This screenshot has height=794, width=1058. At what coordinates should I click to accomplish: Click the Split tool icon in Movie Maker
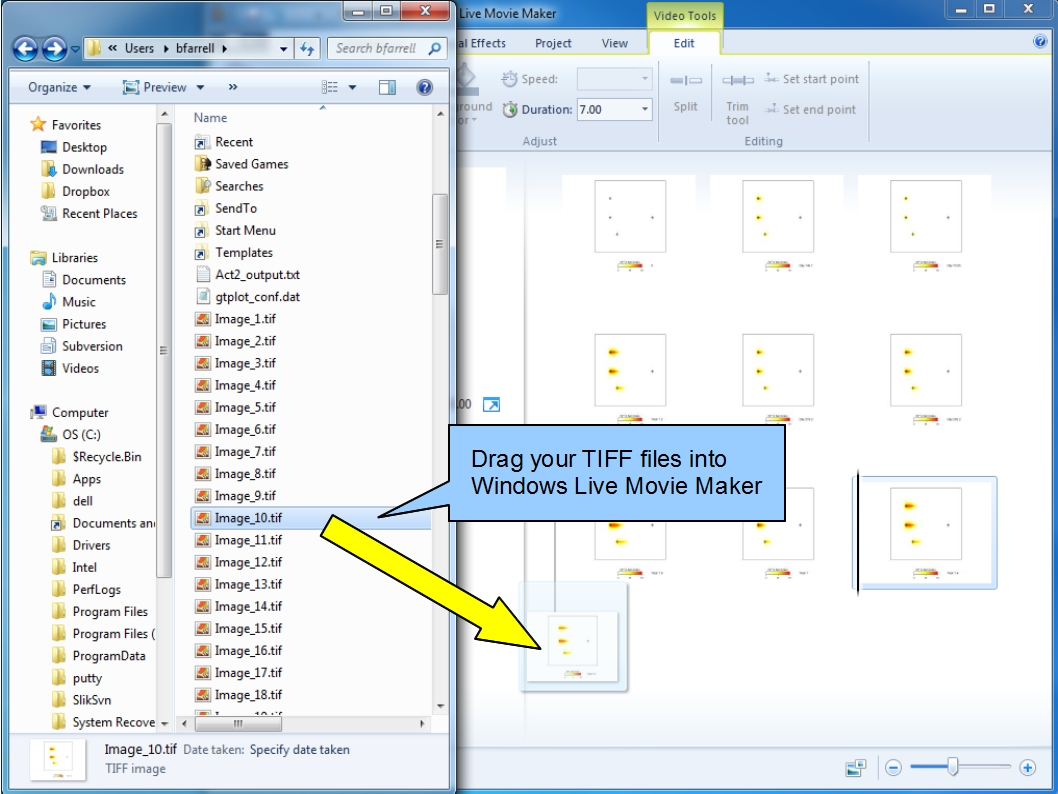coord(686,80)
